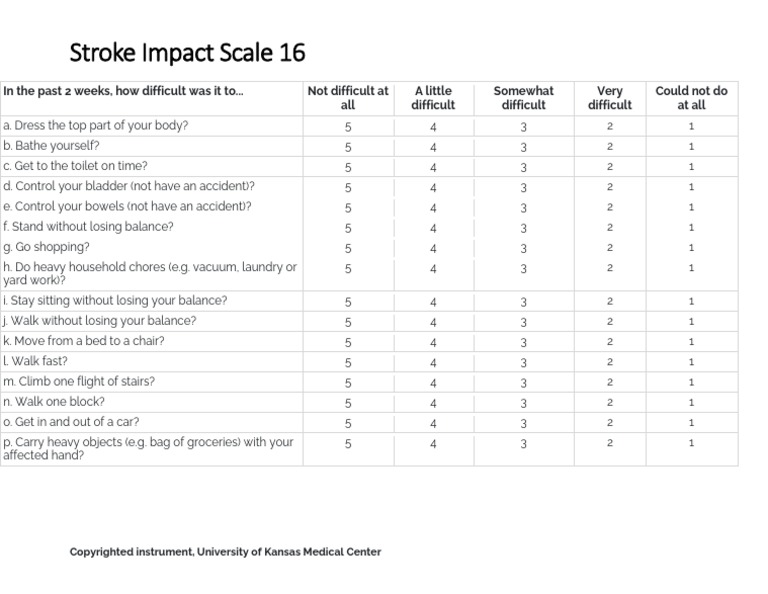Click the 'Stroke Impact Scale 16' title
The image size is (768, 594).
[x=187, y=52]
